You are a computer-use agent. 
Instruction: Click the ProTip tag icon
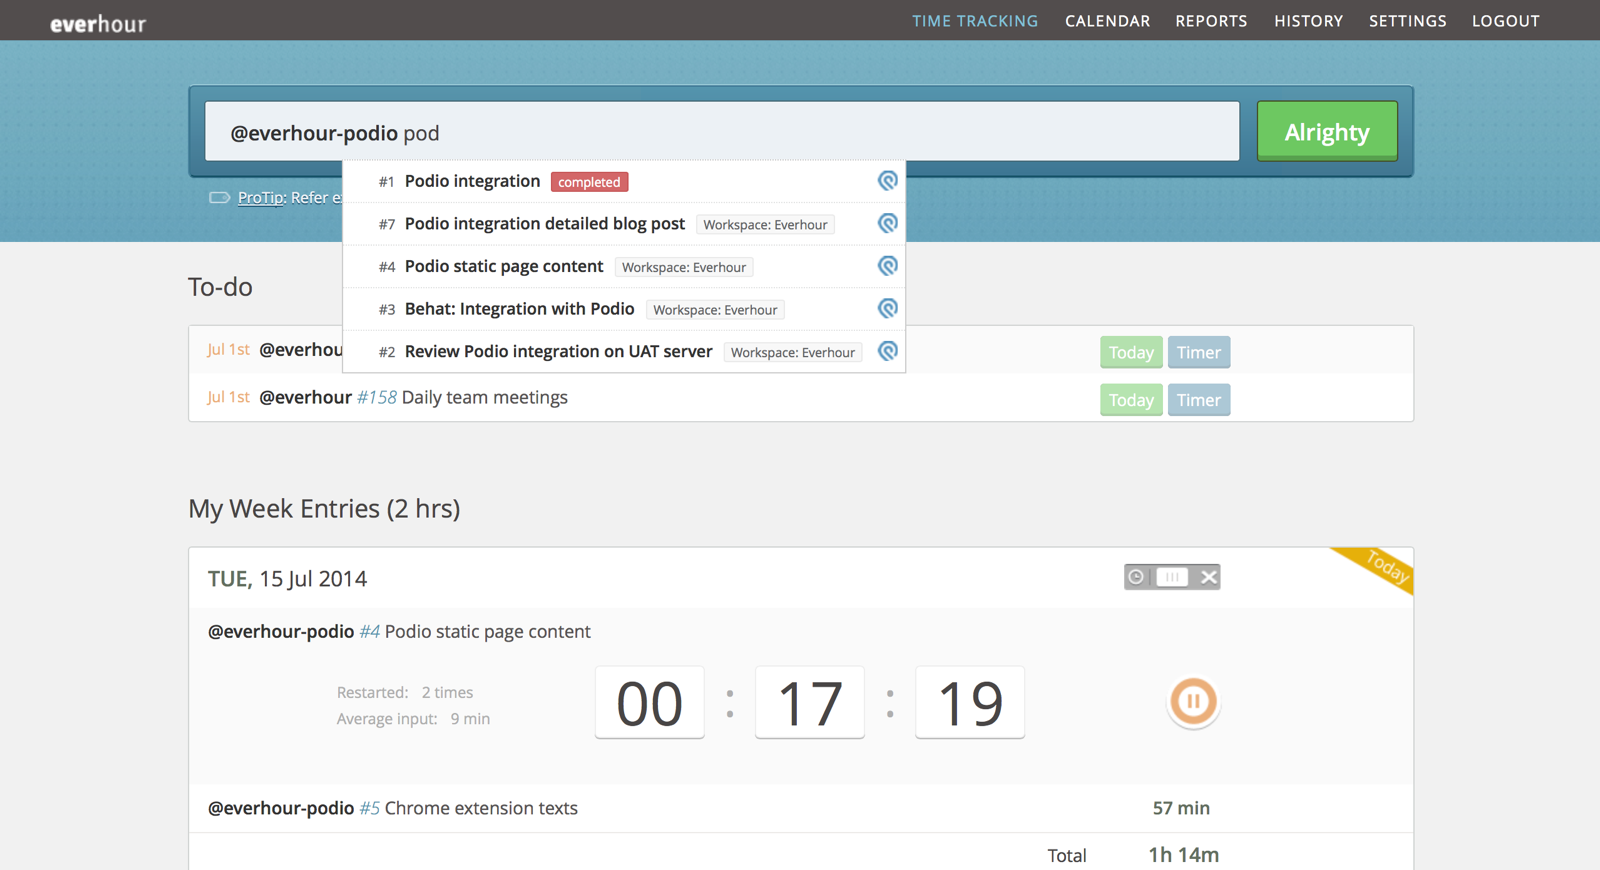[219, 198]
